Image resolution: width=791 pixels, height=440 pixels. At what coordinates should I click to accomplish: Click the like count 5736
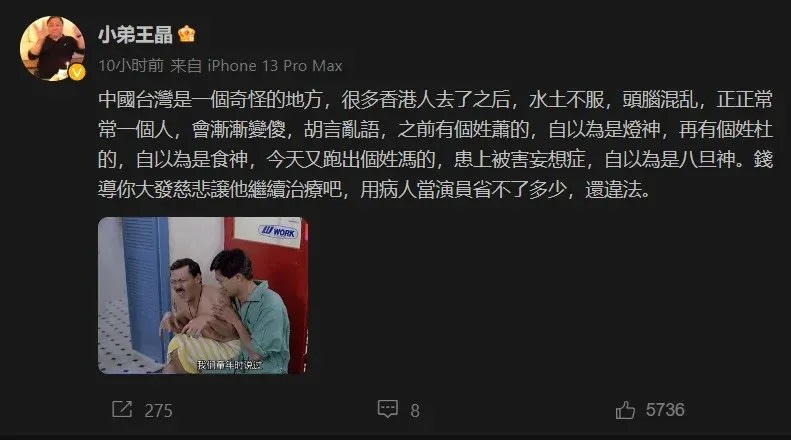[665, 410]
